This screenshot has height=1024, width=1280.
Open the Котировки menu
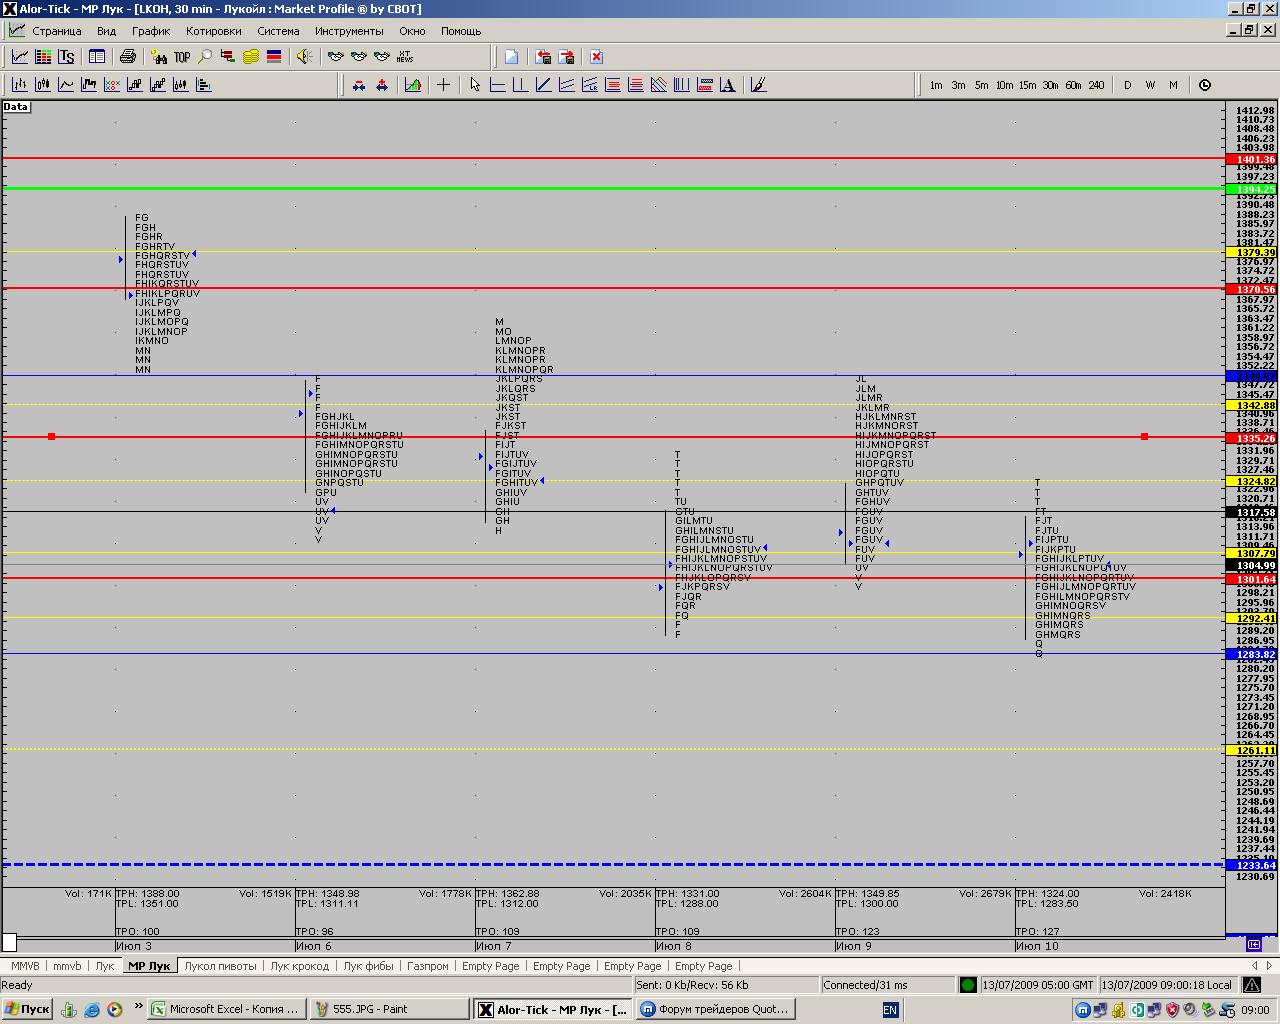[213, 31]
